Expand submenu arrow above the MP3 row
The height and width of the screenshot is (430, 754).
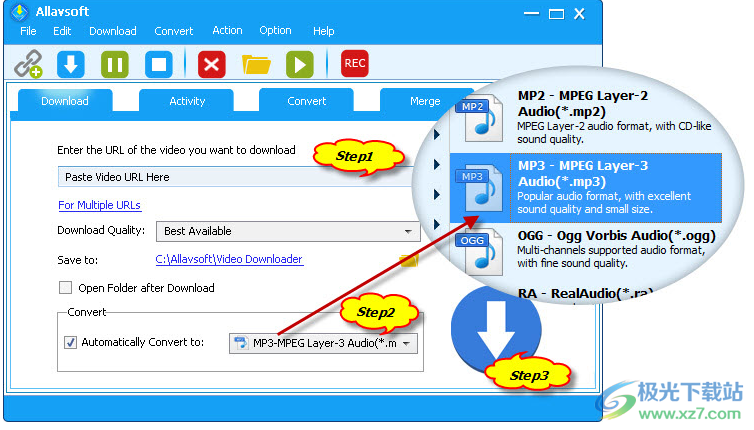(x=437, y=164)
